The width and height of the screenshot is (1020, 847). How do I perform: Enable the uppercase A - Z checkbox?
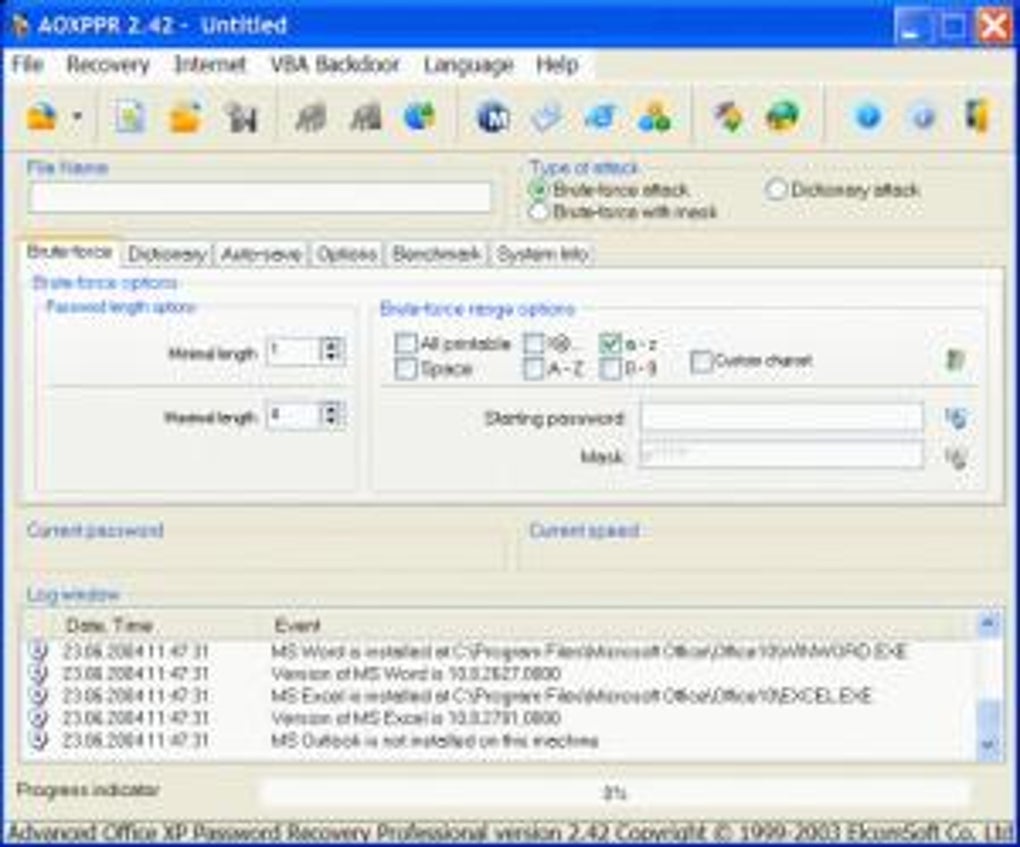tap(534, 369)
